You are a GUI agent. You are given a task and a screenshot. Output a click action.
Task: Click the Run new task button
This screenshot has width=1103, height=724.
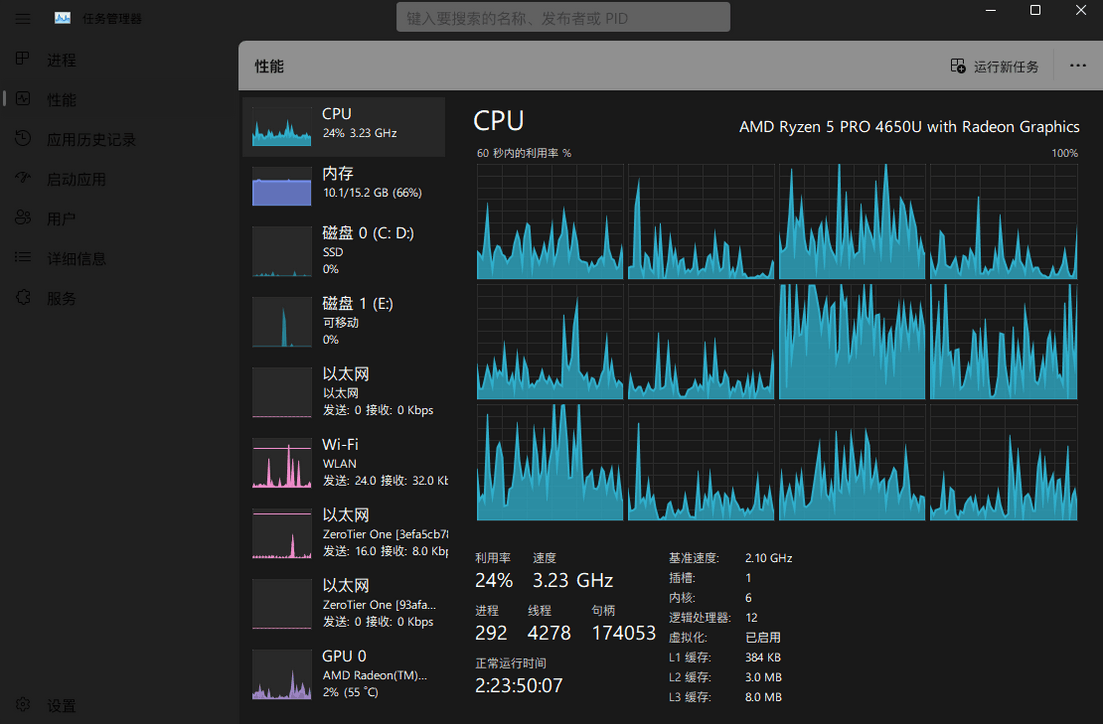994,66
